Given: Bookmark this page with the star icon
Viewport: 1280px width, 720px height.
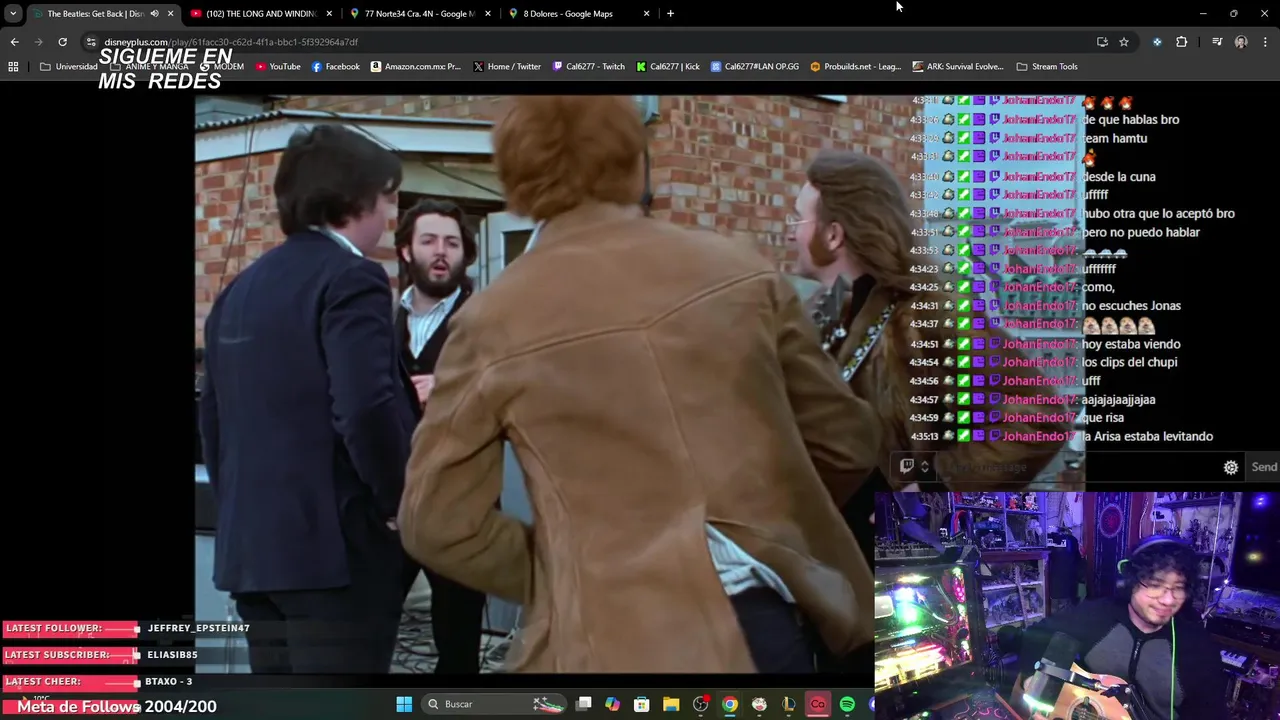Looking at the screenshot, I should (x=1124, y=42).
